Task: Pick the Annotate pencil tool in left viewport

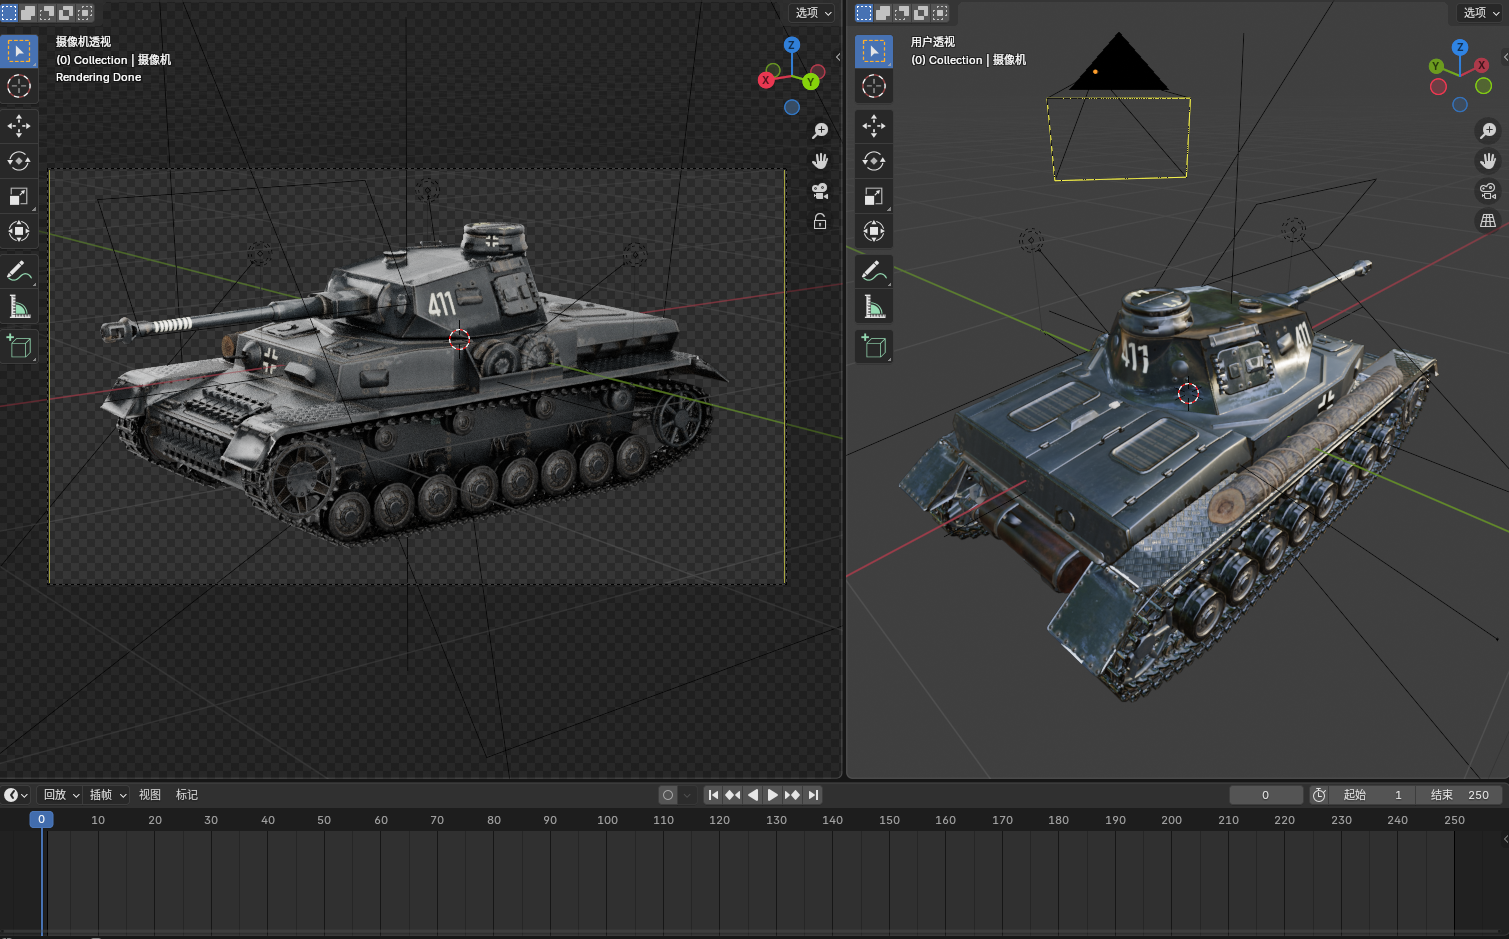Action: pos(19,271)
